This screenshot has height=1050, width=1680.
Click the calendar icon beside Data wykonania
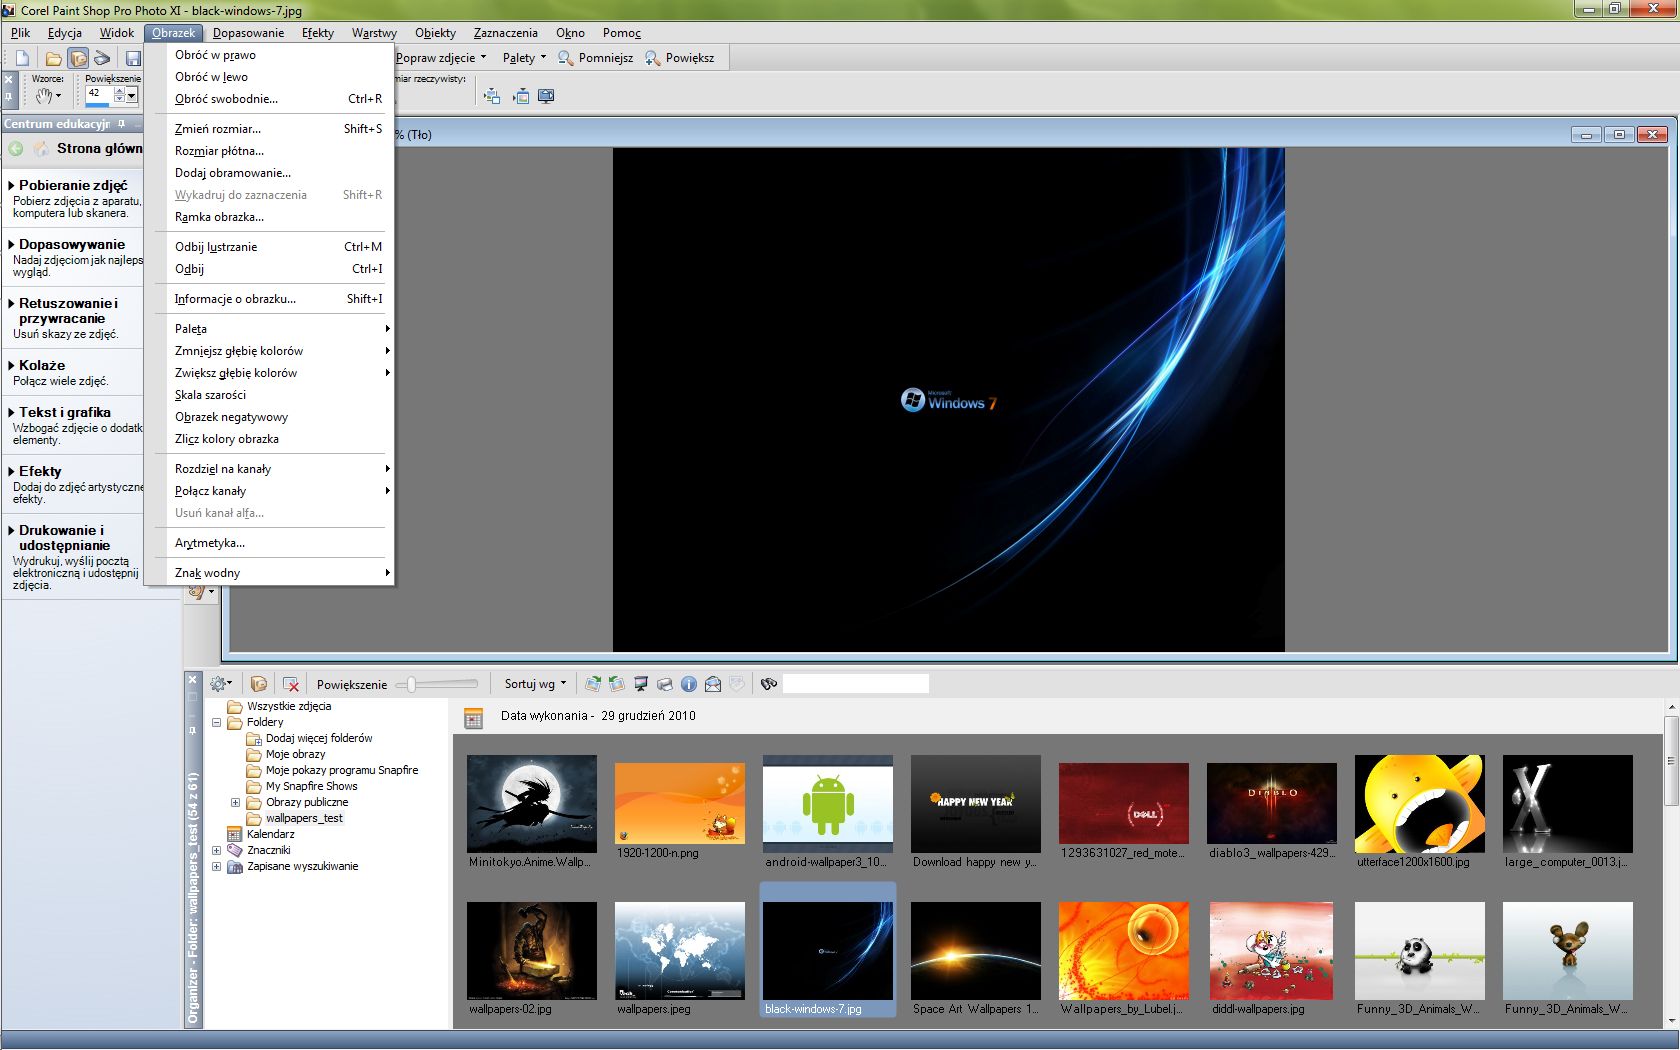pyautogui.click(x=474, y=717)
